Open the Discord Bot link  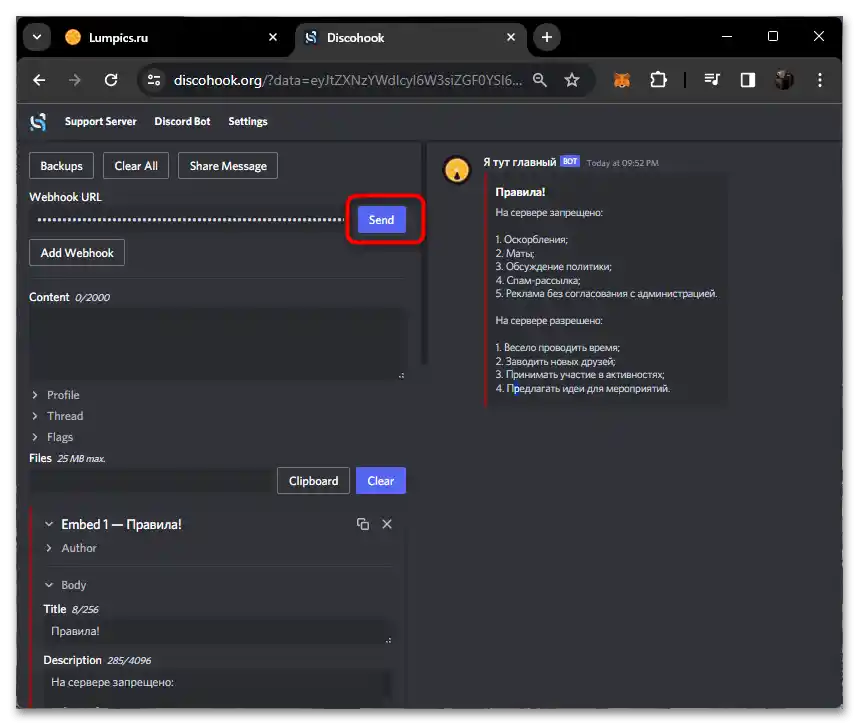pos(182,122)
